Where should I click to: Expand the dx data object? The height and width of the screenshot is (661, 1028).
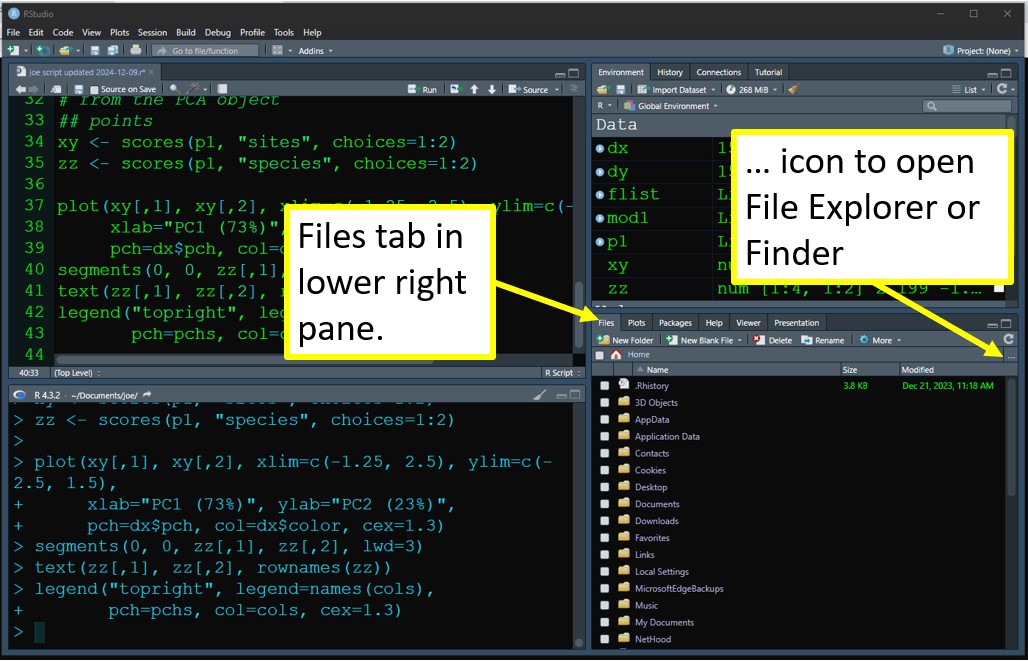pos(599,149)
